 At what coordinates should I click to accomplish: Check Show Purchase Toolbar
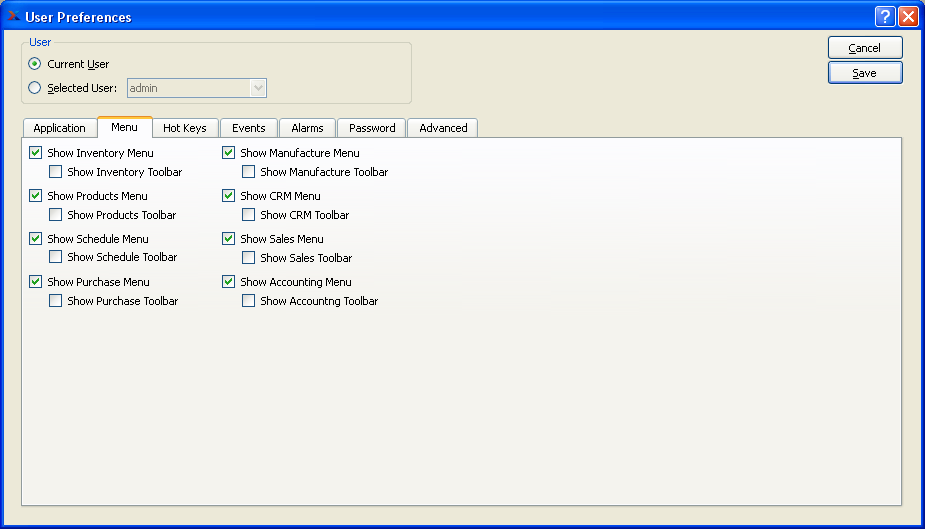[55, 301]
